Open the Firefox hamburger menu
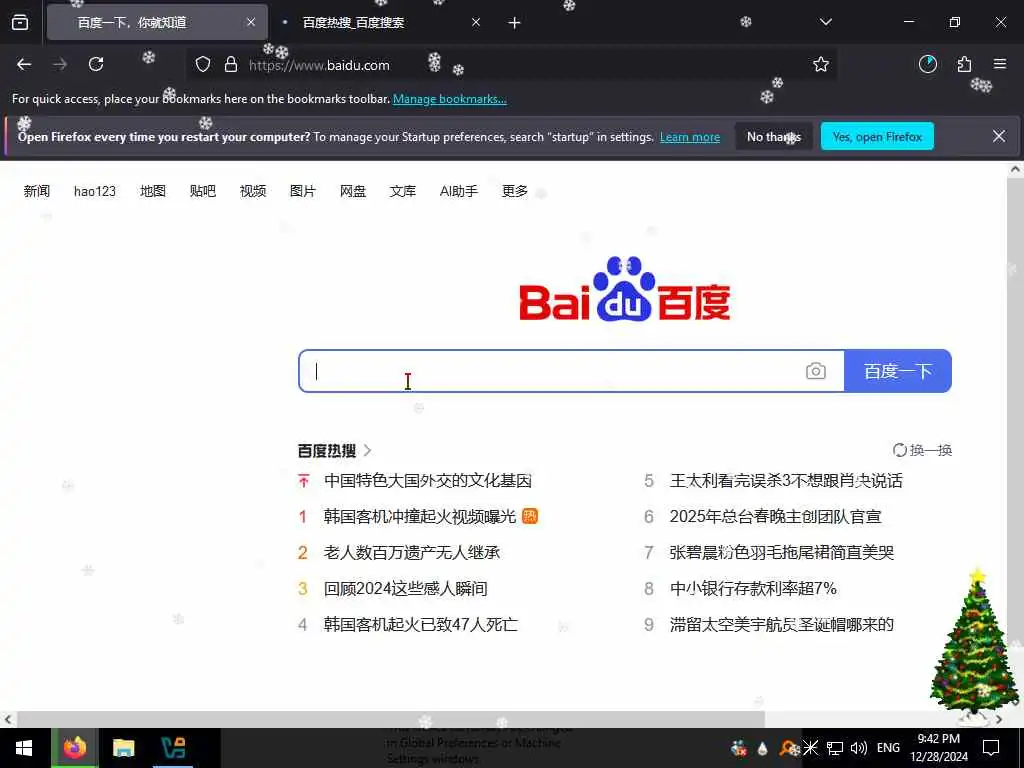This screenshot has width=1024, height=768. (x=1000, y=64)
